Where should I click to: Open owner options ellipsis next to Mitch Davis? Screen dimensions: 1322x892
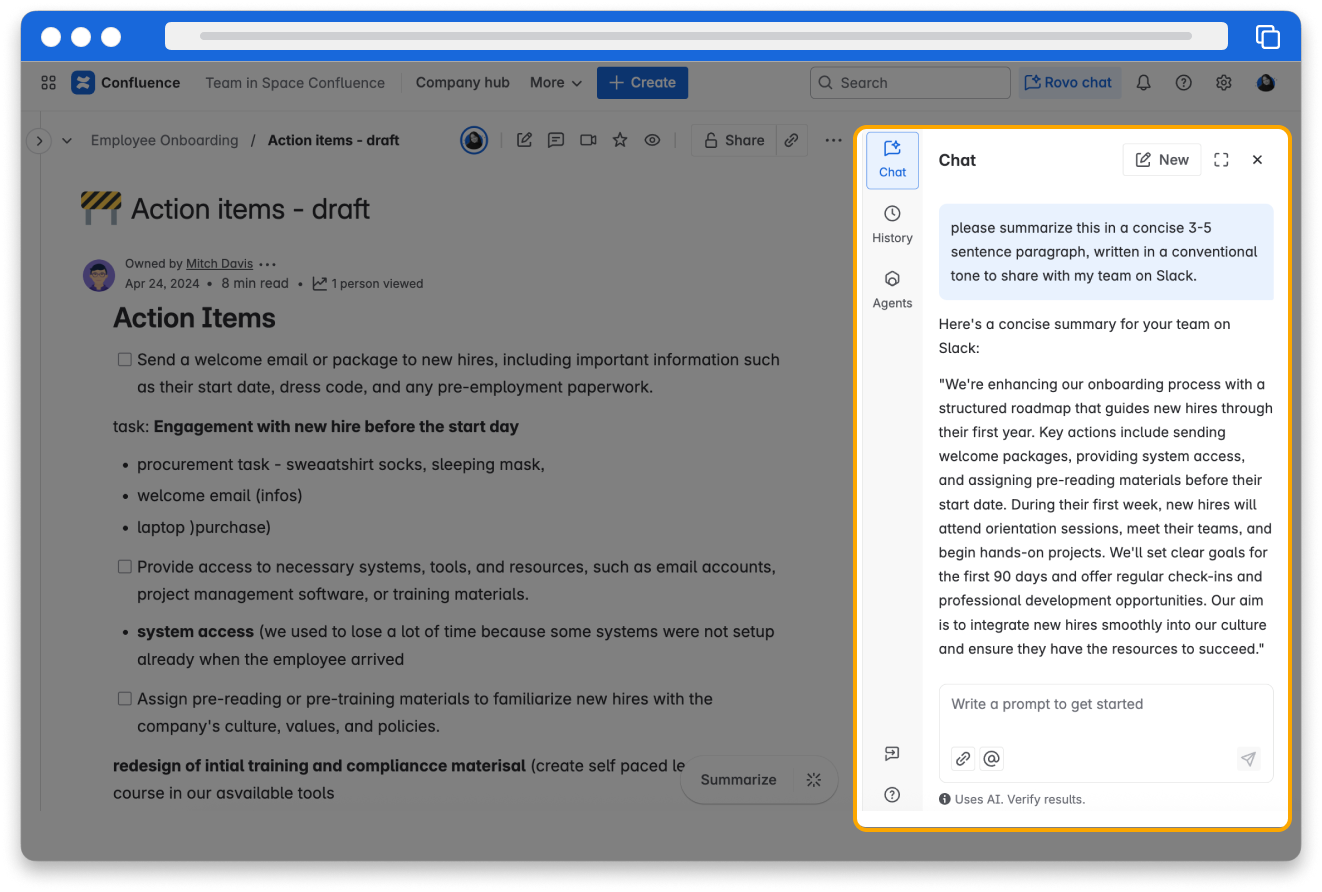coord(267,264)
